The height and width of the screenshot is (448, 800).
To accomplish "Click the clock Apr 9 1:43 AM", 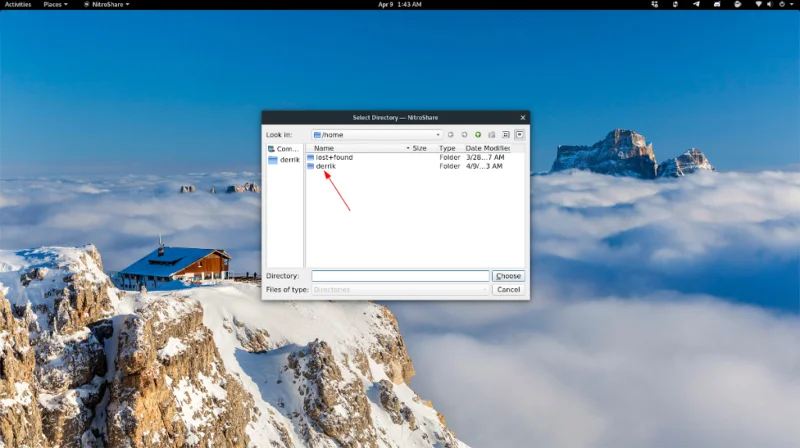I will pyautogui.click(x=399, y=4).
